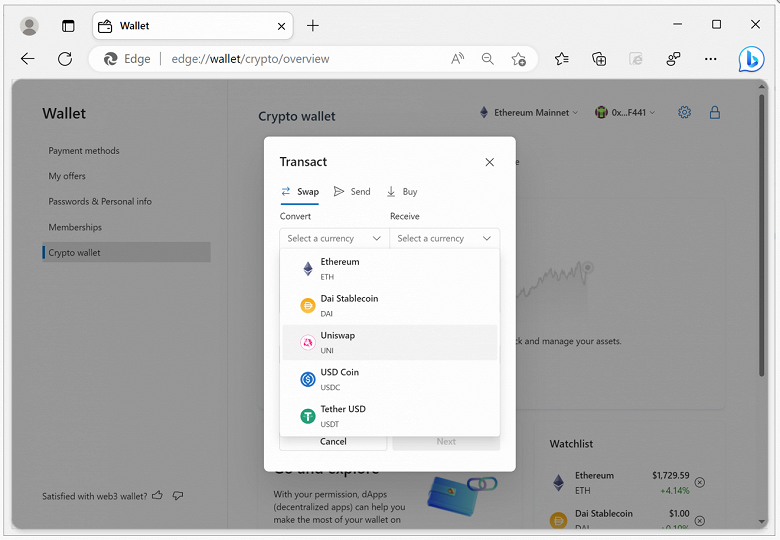Click the Read aloud icon
The height and width of the screenshot is (540, 780).
pyautogui.click(x=457, y=59)
